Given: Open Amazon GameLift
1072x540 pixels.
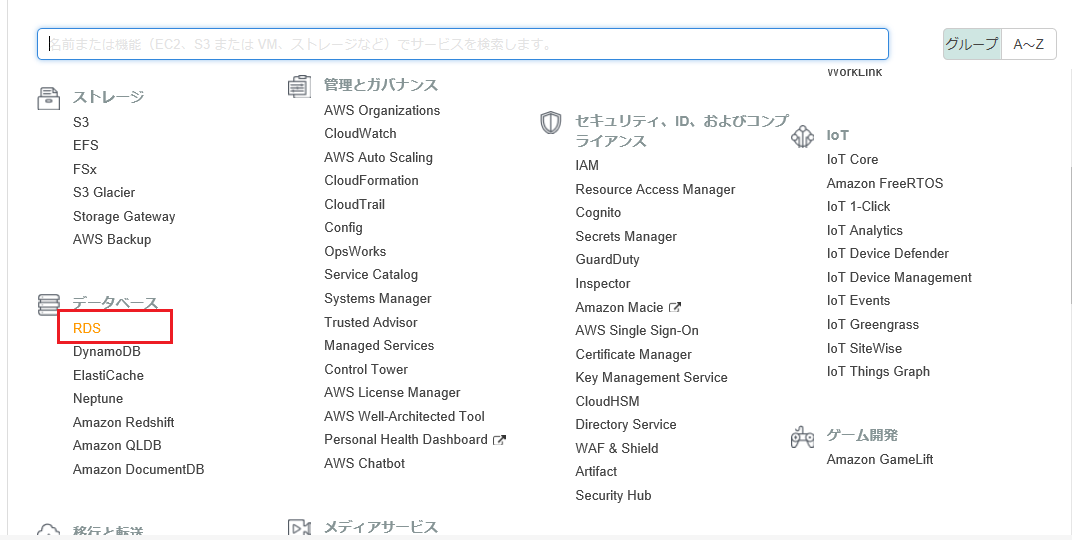Looking at the screenshot, I should coord(879,459).
